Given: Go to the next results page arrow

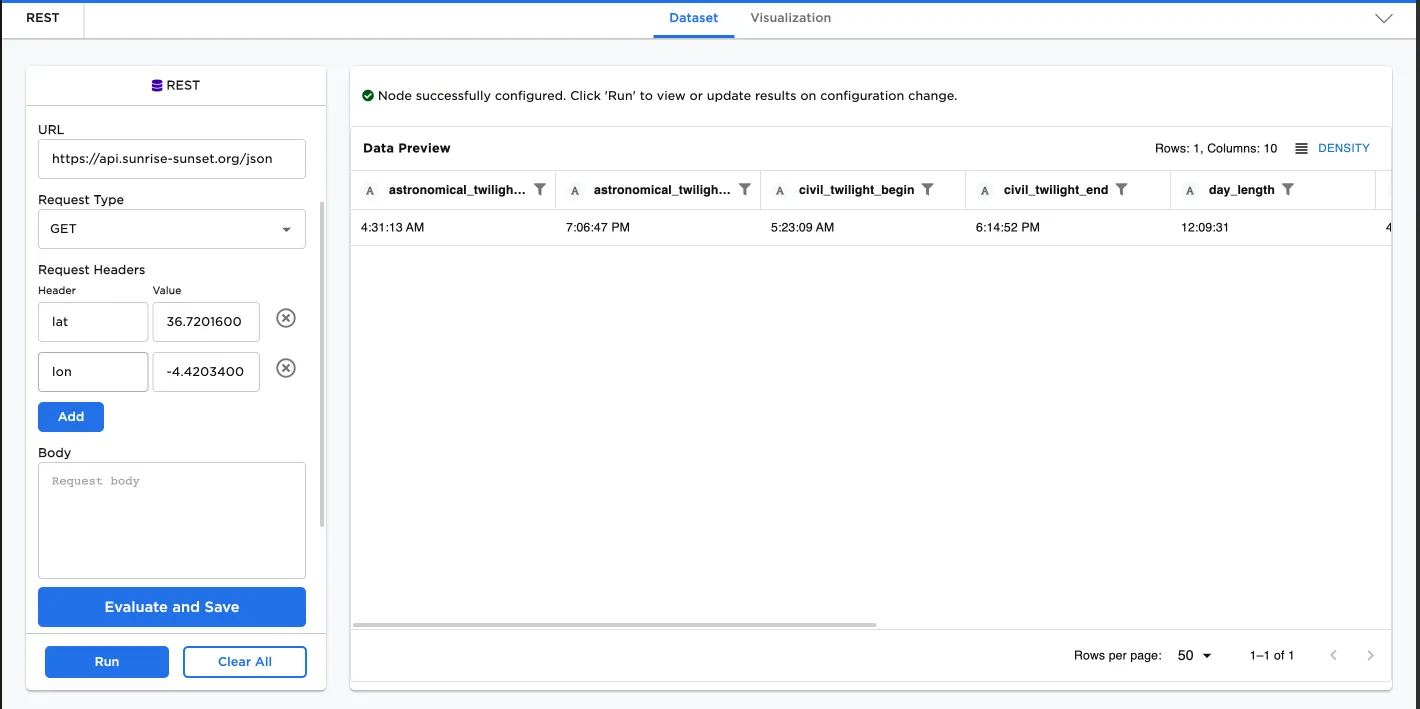Looking at the screenshot, I should (1370, 655).
